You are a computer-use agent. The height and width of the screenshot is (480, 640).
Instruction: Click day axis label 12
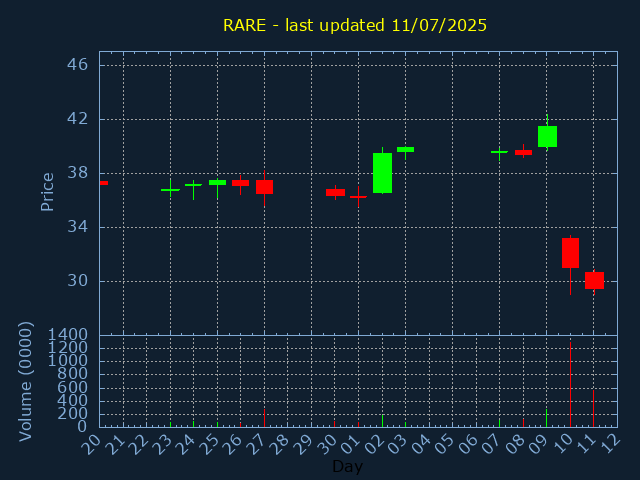click(x=609, y=443)
